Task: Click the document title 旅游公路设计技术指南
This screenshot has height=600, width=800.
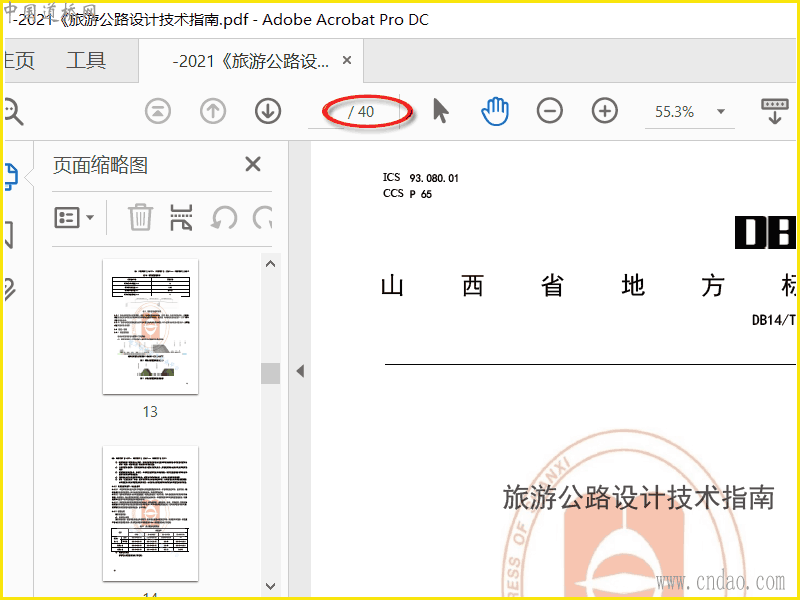Action: tap(639, 498)
